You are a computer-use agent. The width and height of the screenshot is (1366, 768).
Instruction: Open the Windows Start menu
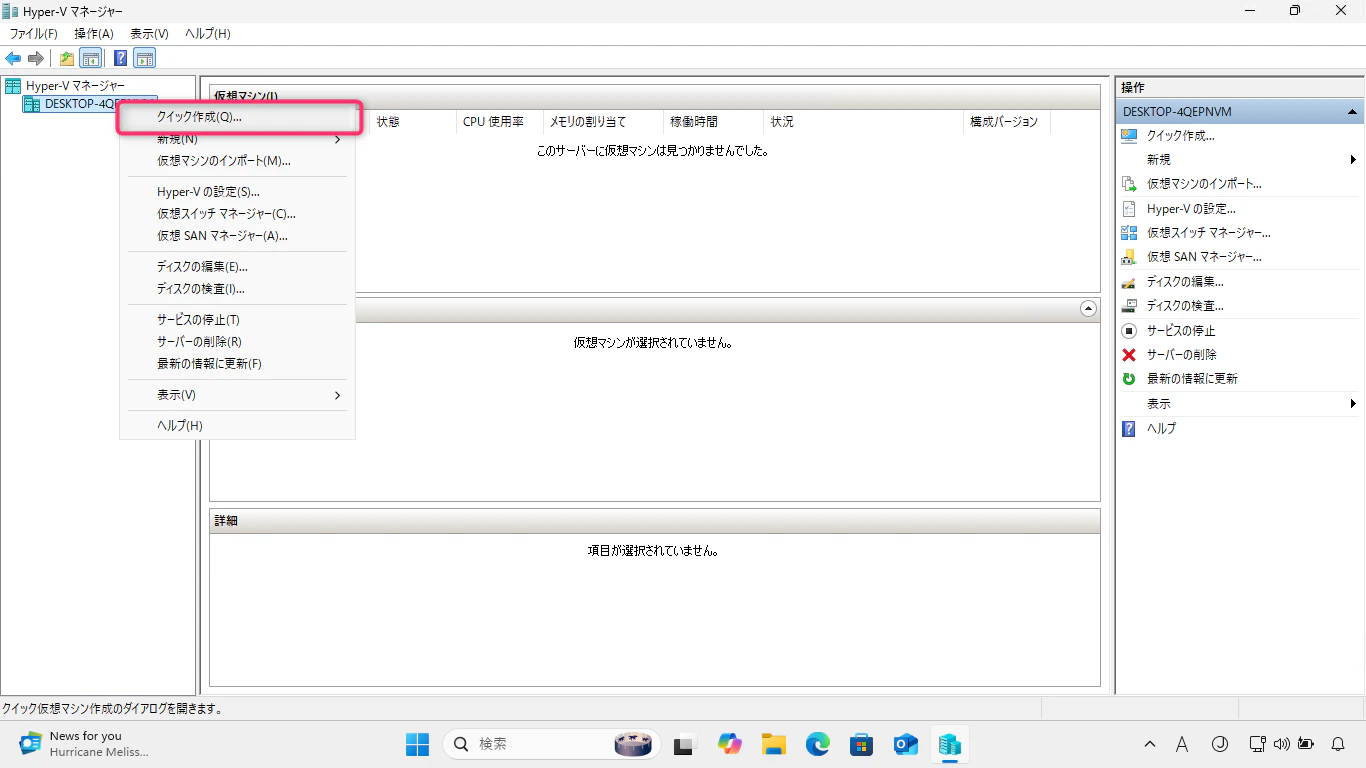417,744
